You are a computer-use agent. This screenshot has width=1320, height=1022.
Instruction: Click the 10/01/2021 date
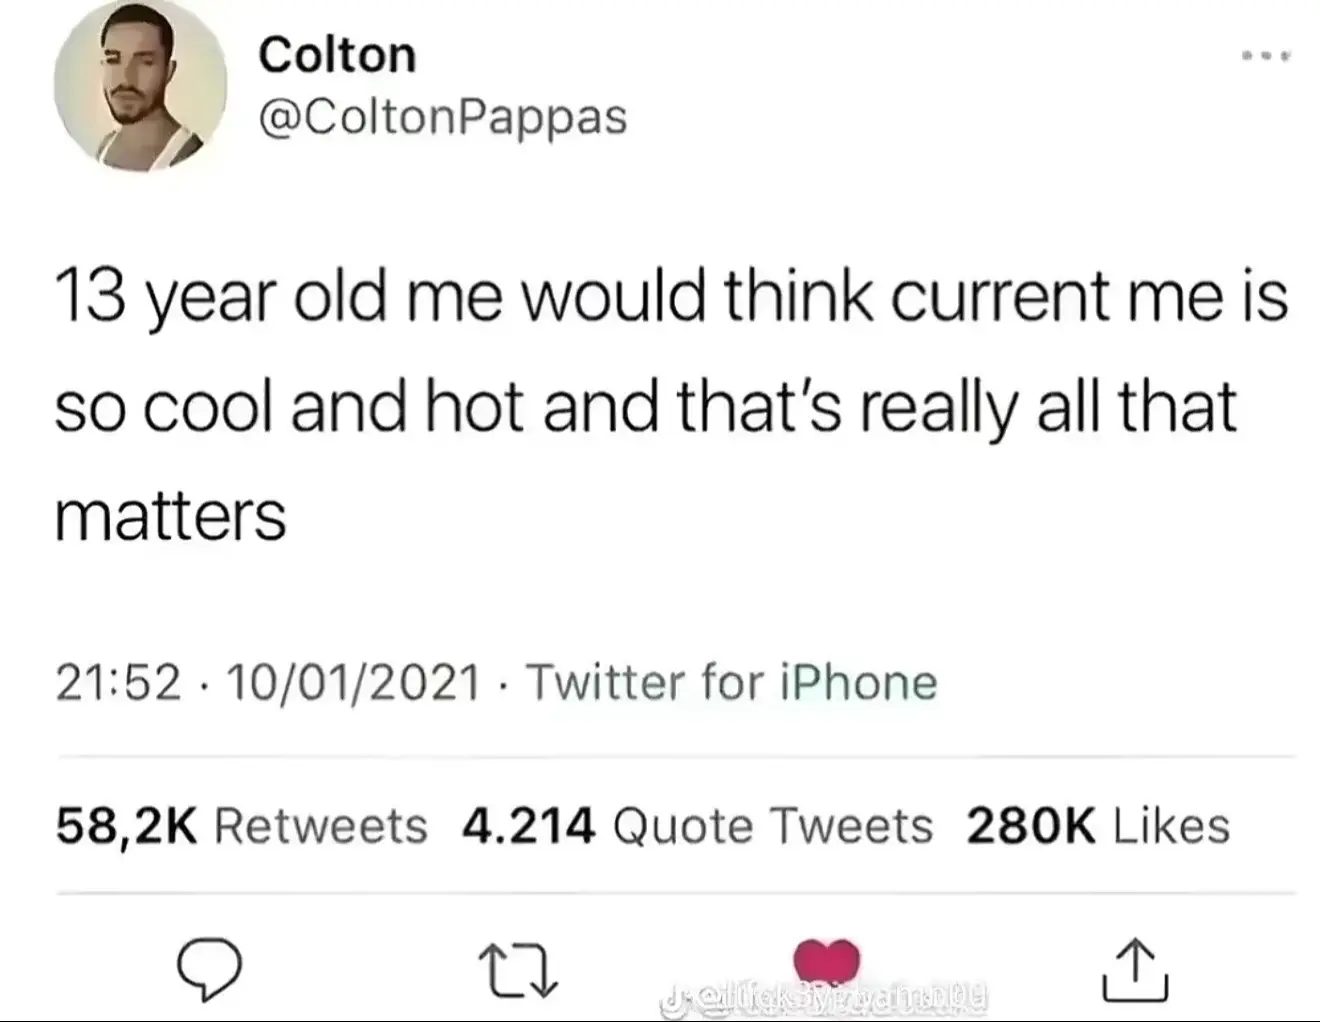pyautogui.click(x=354, y=683)
